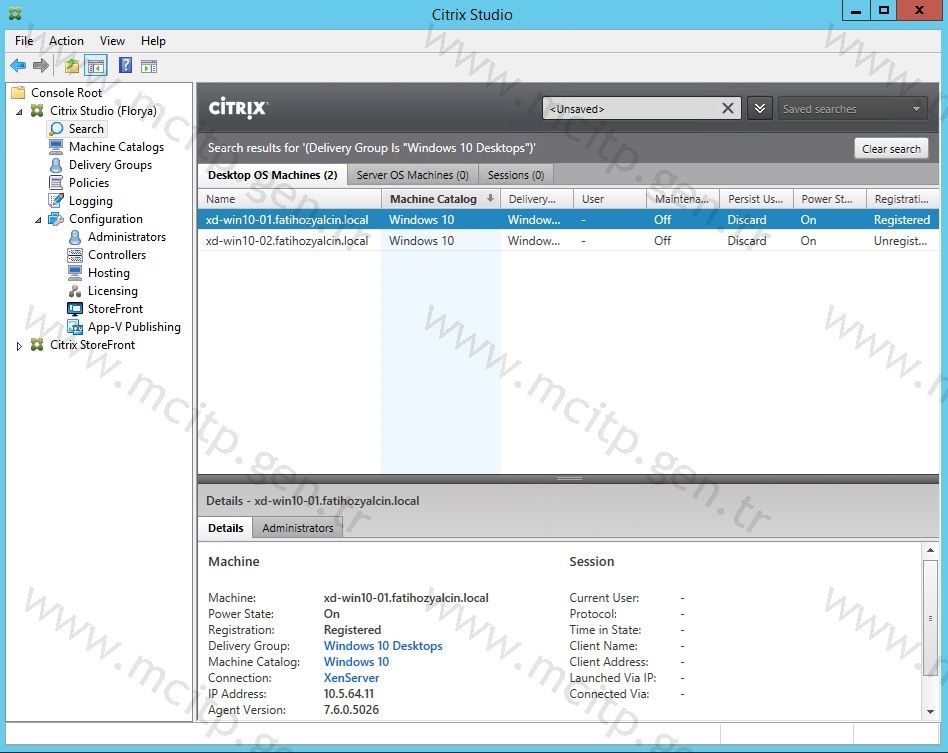Open App-V Publishing node
Viewport: 948px width, 753px height.
pos(134,327)
